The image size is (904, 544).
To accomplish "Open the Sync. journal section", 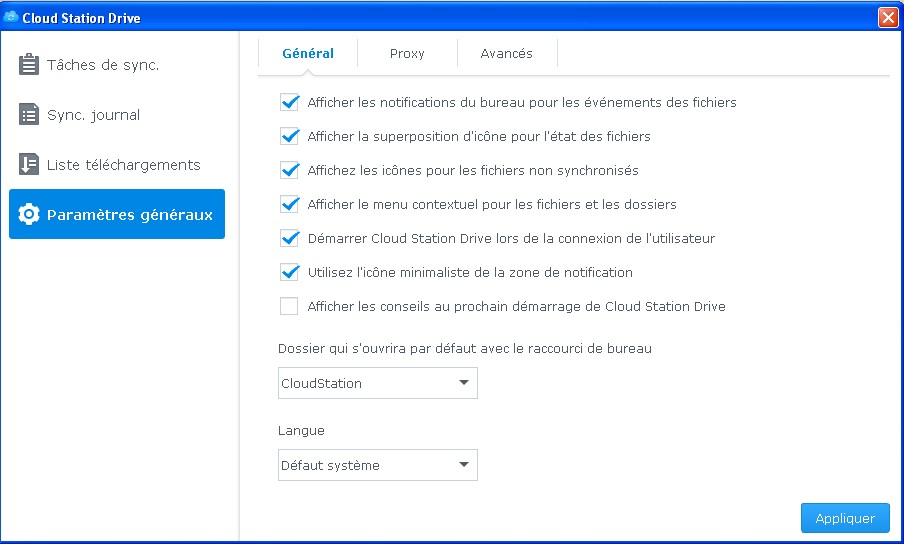I will pos(93,115).
